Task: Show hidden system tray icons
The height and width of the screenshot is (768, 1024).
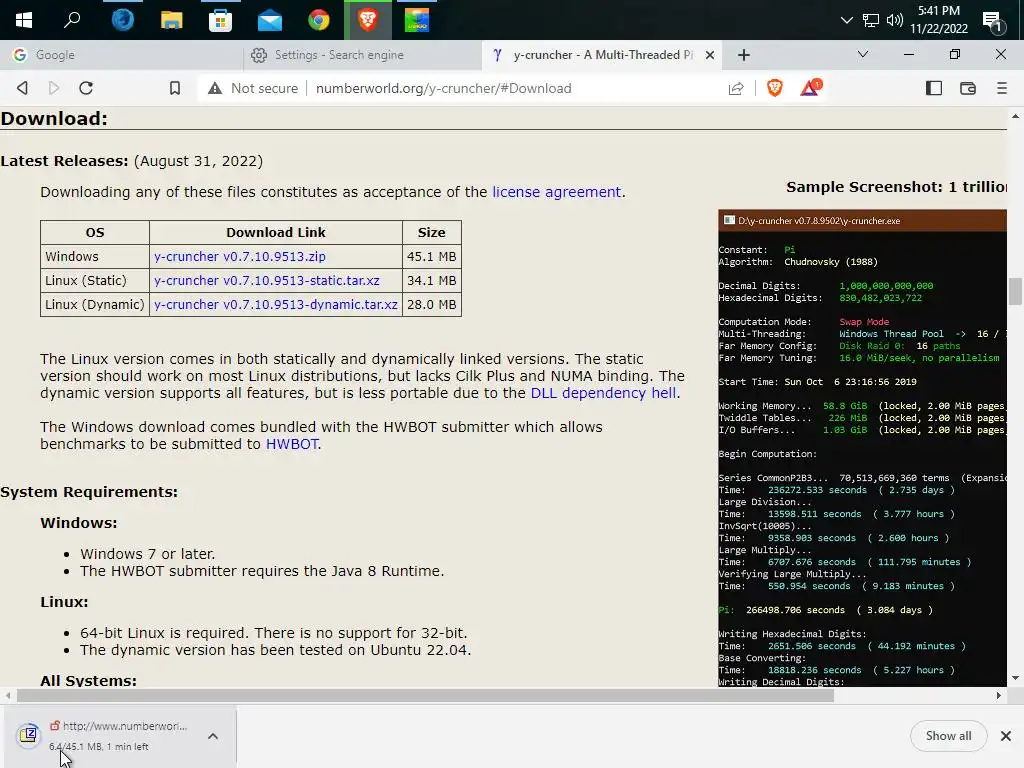Action: (846, 20)
